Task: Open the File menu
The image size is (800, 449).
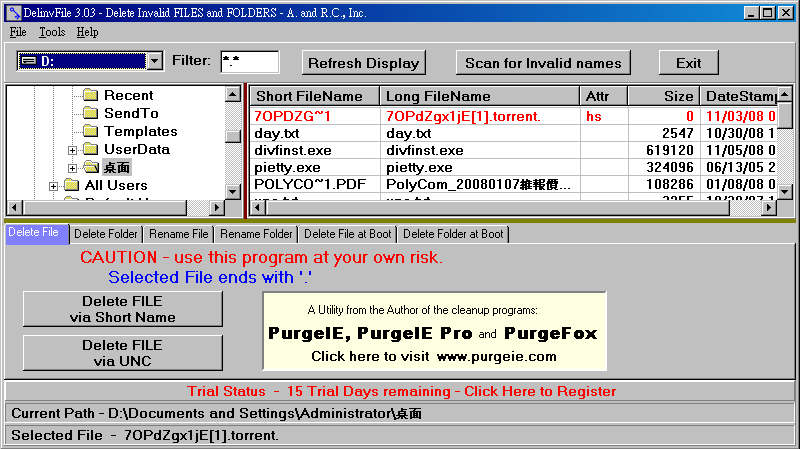Action: click(x=18, y=32)
